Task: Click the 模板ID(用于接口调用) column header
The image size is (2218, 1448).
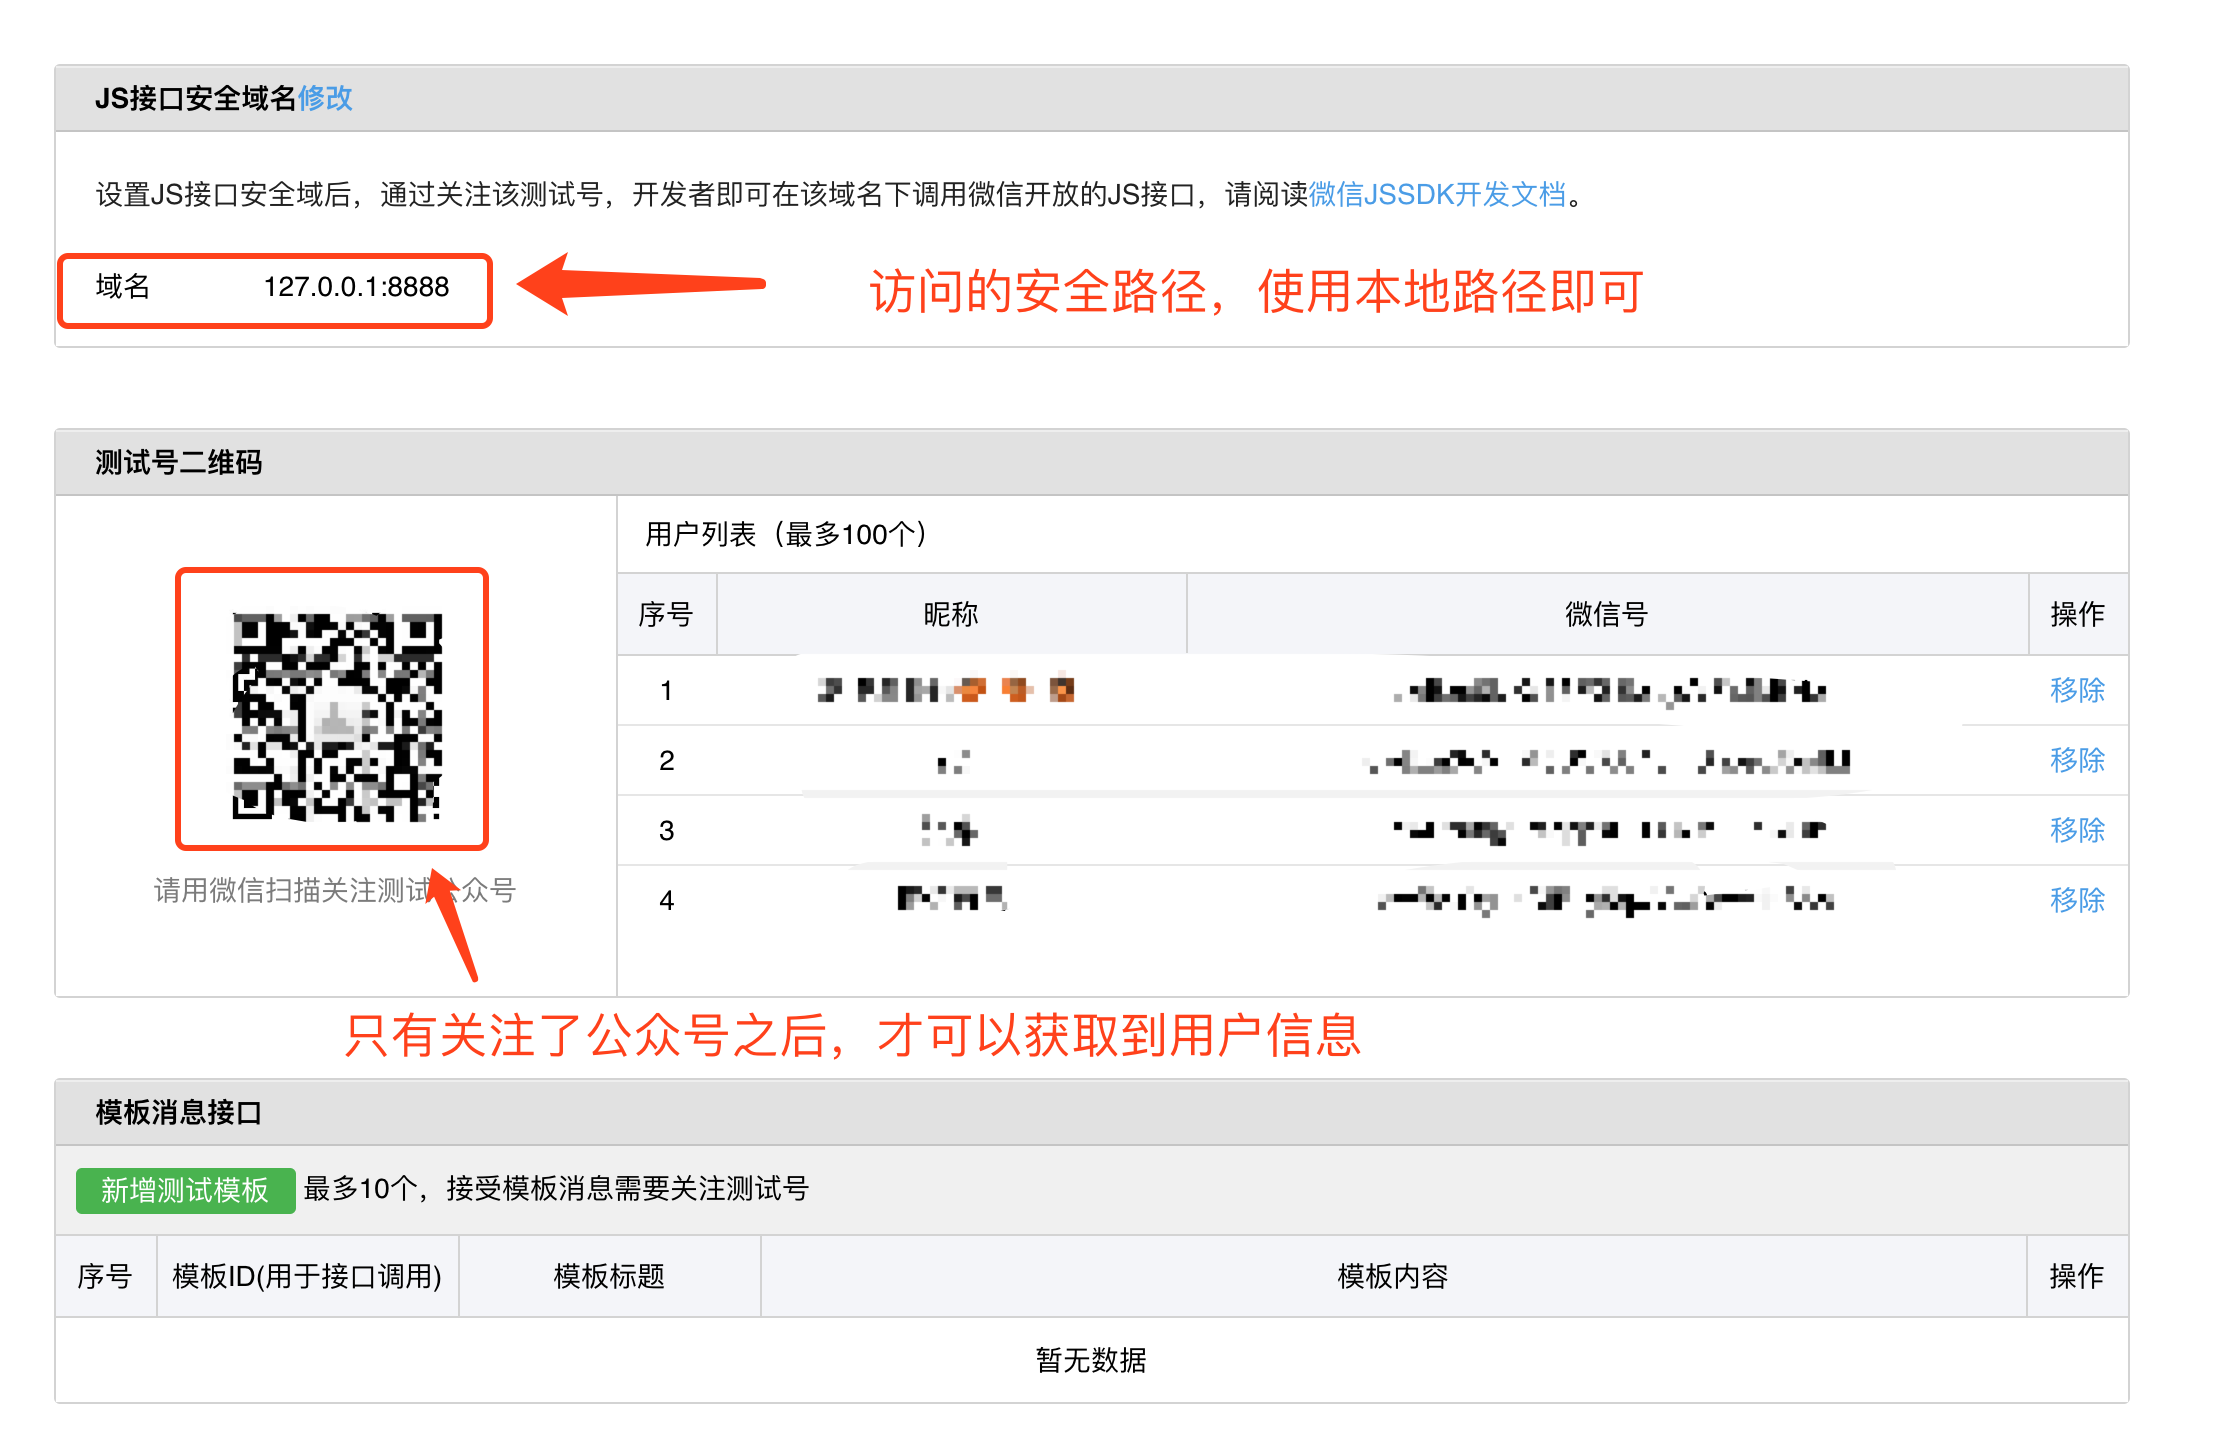Action: (x=307, y=1276)
